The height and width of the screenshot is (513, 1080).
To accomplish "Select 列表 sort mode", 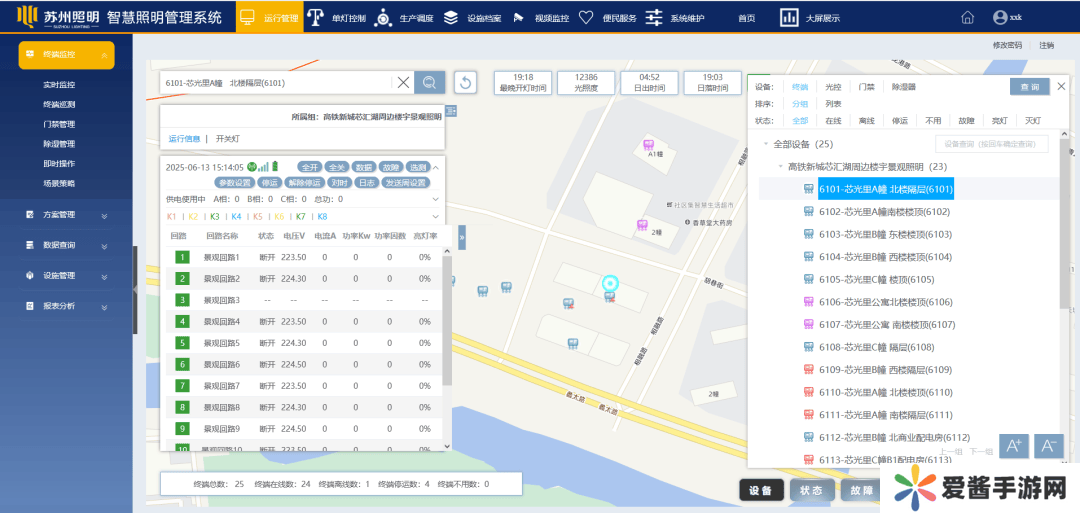I will point(833,103).
